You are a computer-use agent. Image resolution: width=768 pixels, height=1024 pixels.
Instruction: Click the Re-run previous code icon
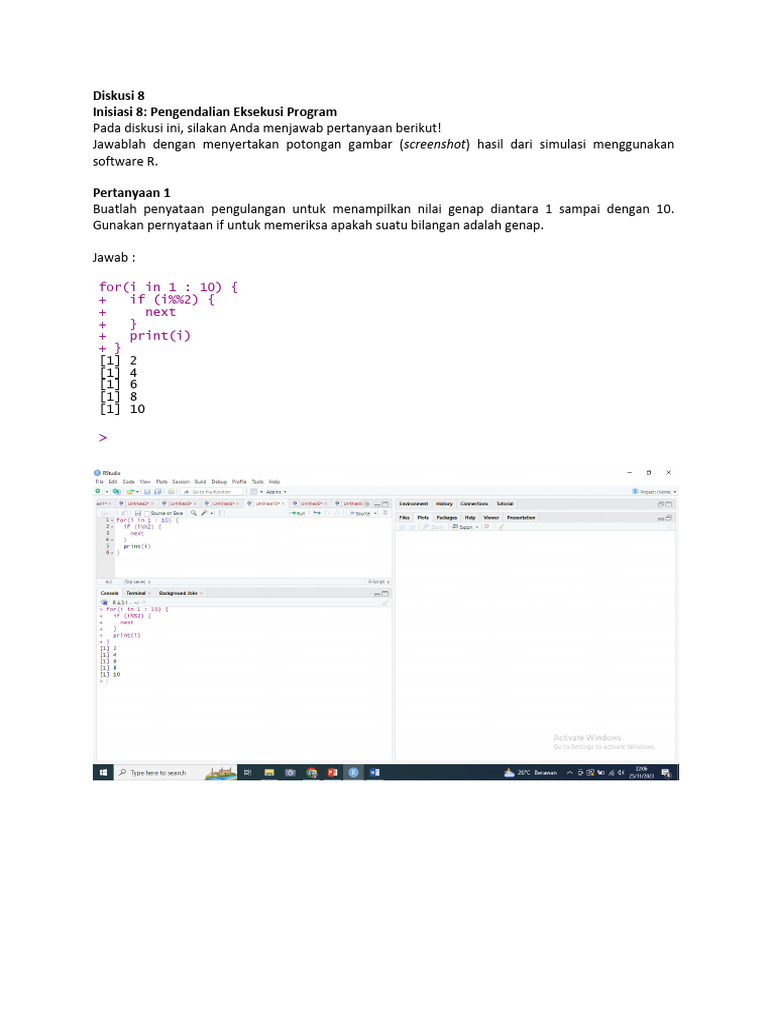(x=317, y=513)
